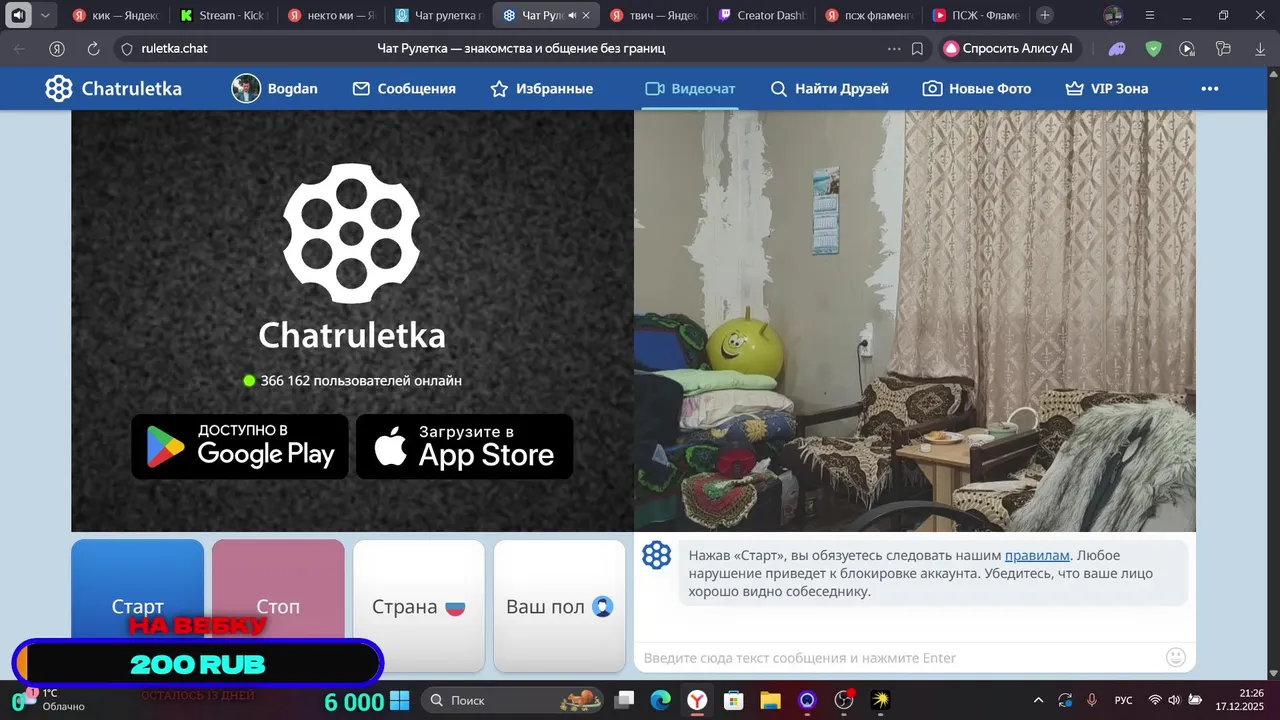Click the taskbar Поиск search box
The image size is (1280, 720).
point(513,700)
